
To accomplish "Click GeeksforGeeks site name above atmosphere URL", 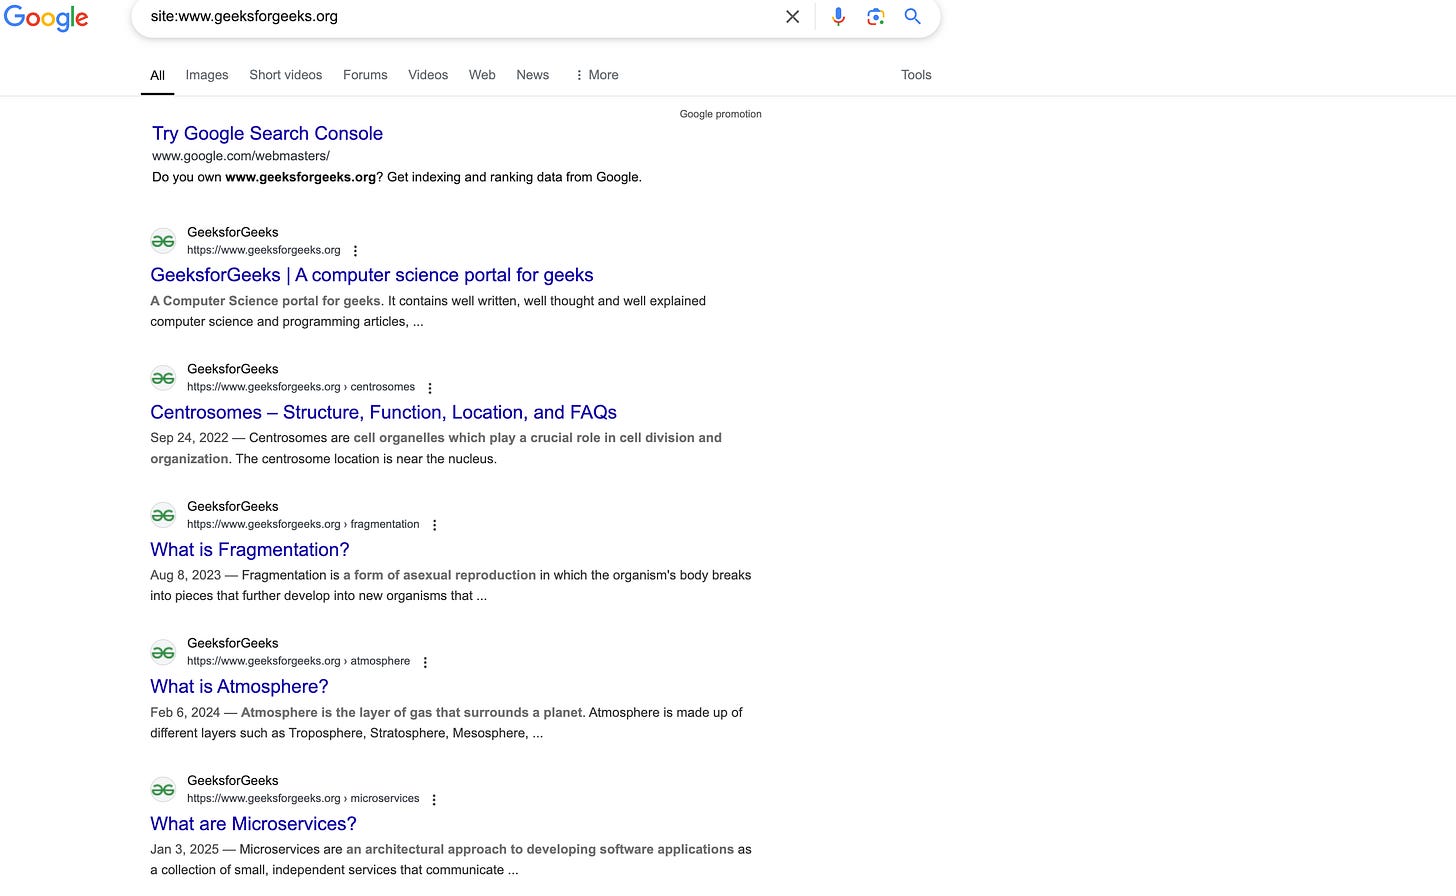I will pyautogui.click(x=233, y=643).
